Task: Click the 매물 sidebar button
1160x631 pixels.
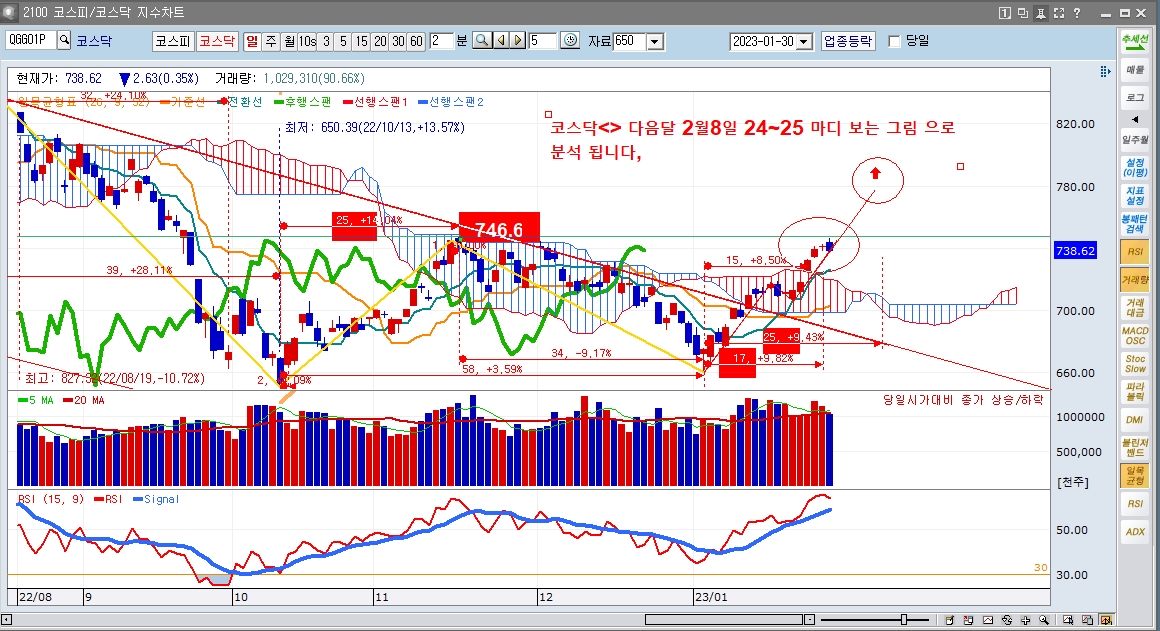Action: pos(1135,70)
